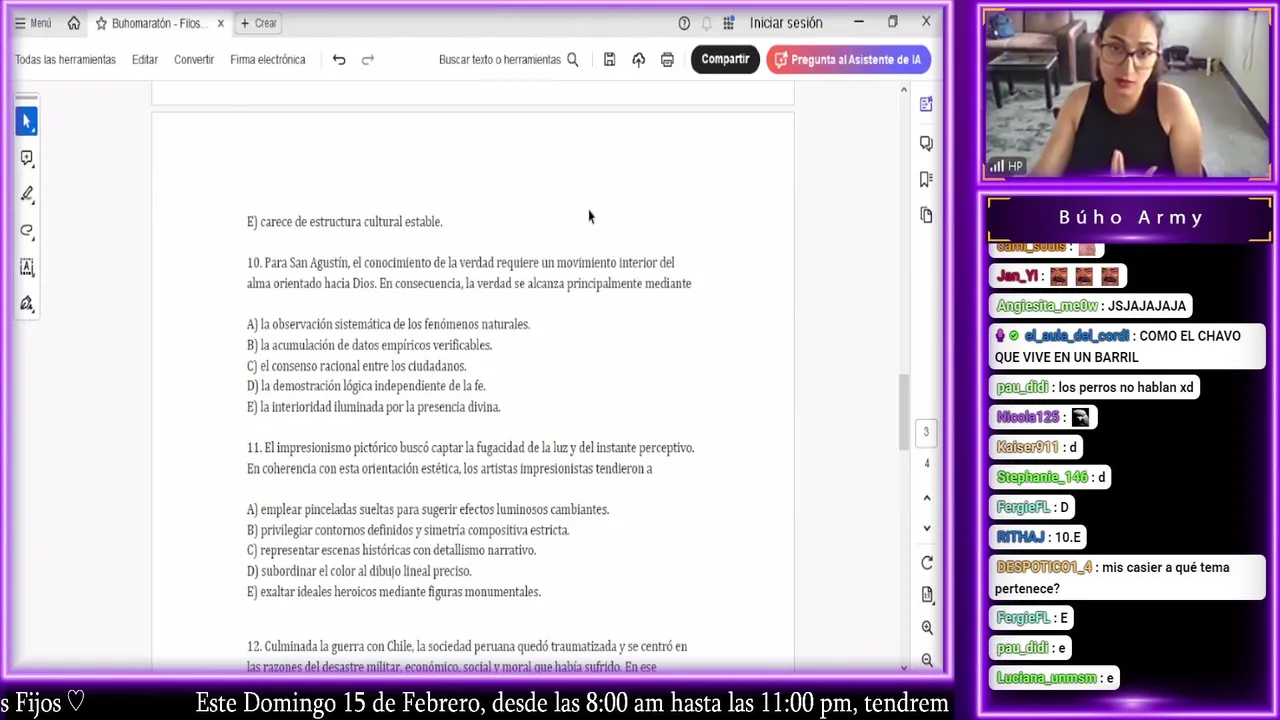Choose the text box tool
Screen dimensions: 1280x720
(27, 267)
